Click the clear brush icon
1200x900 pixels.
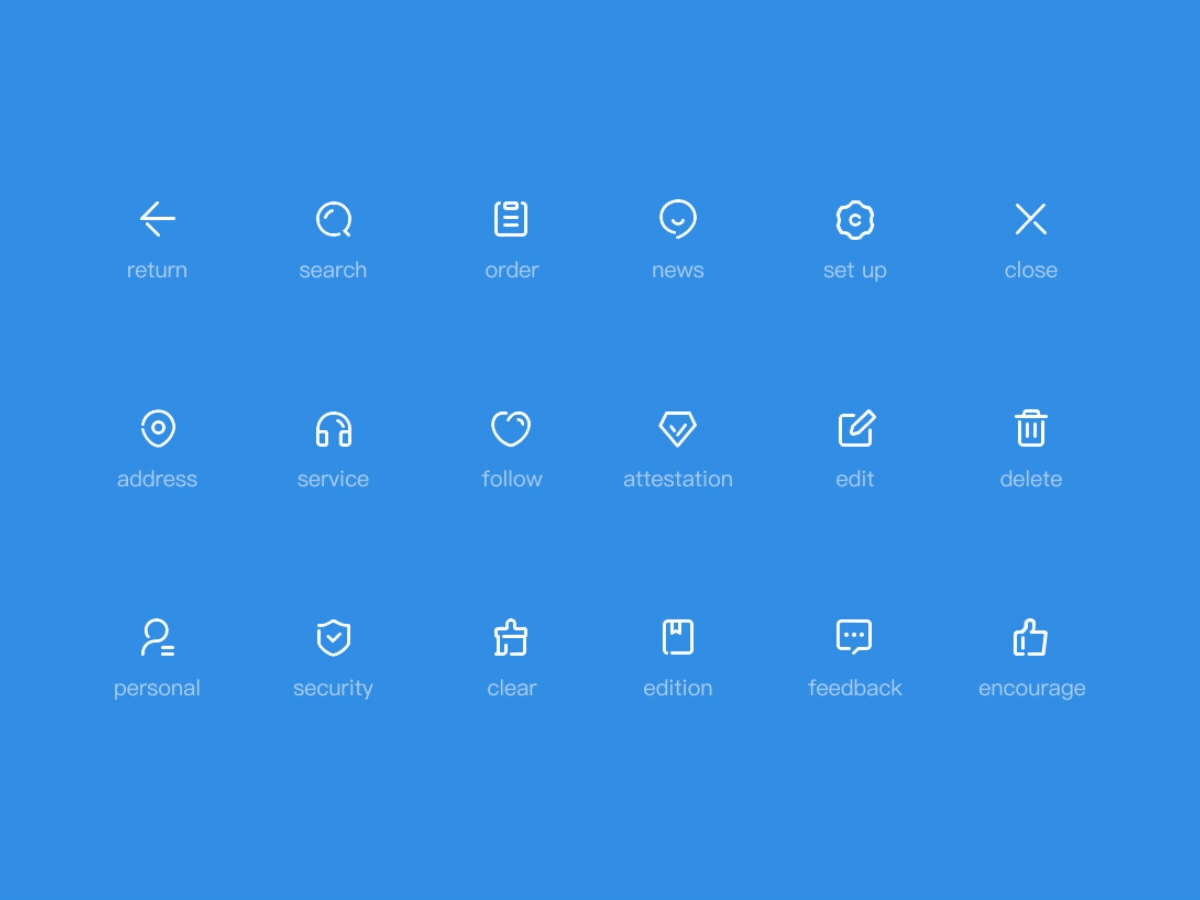point(511,638)
